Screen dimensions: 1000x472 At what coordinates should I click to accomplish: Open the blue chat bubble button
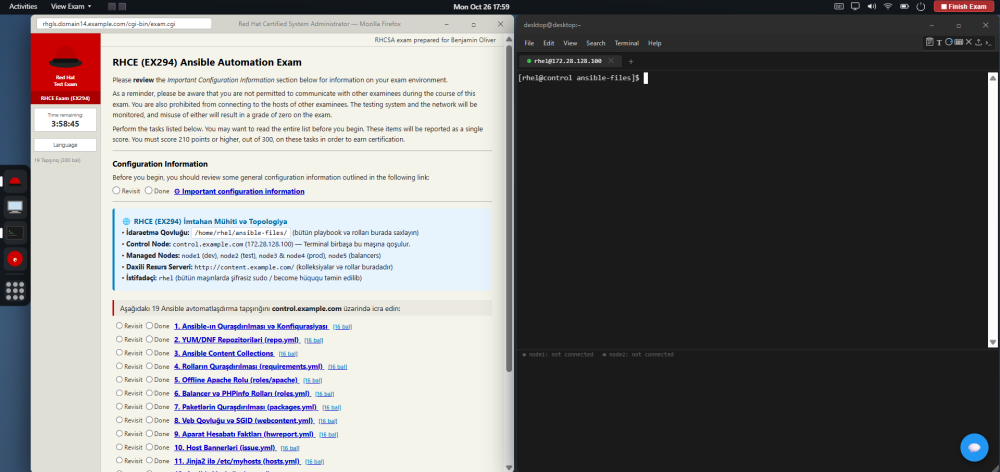(974, 447)
